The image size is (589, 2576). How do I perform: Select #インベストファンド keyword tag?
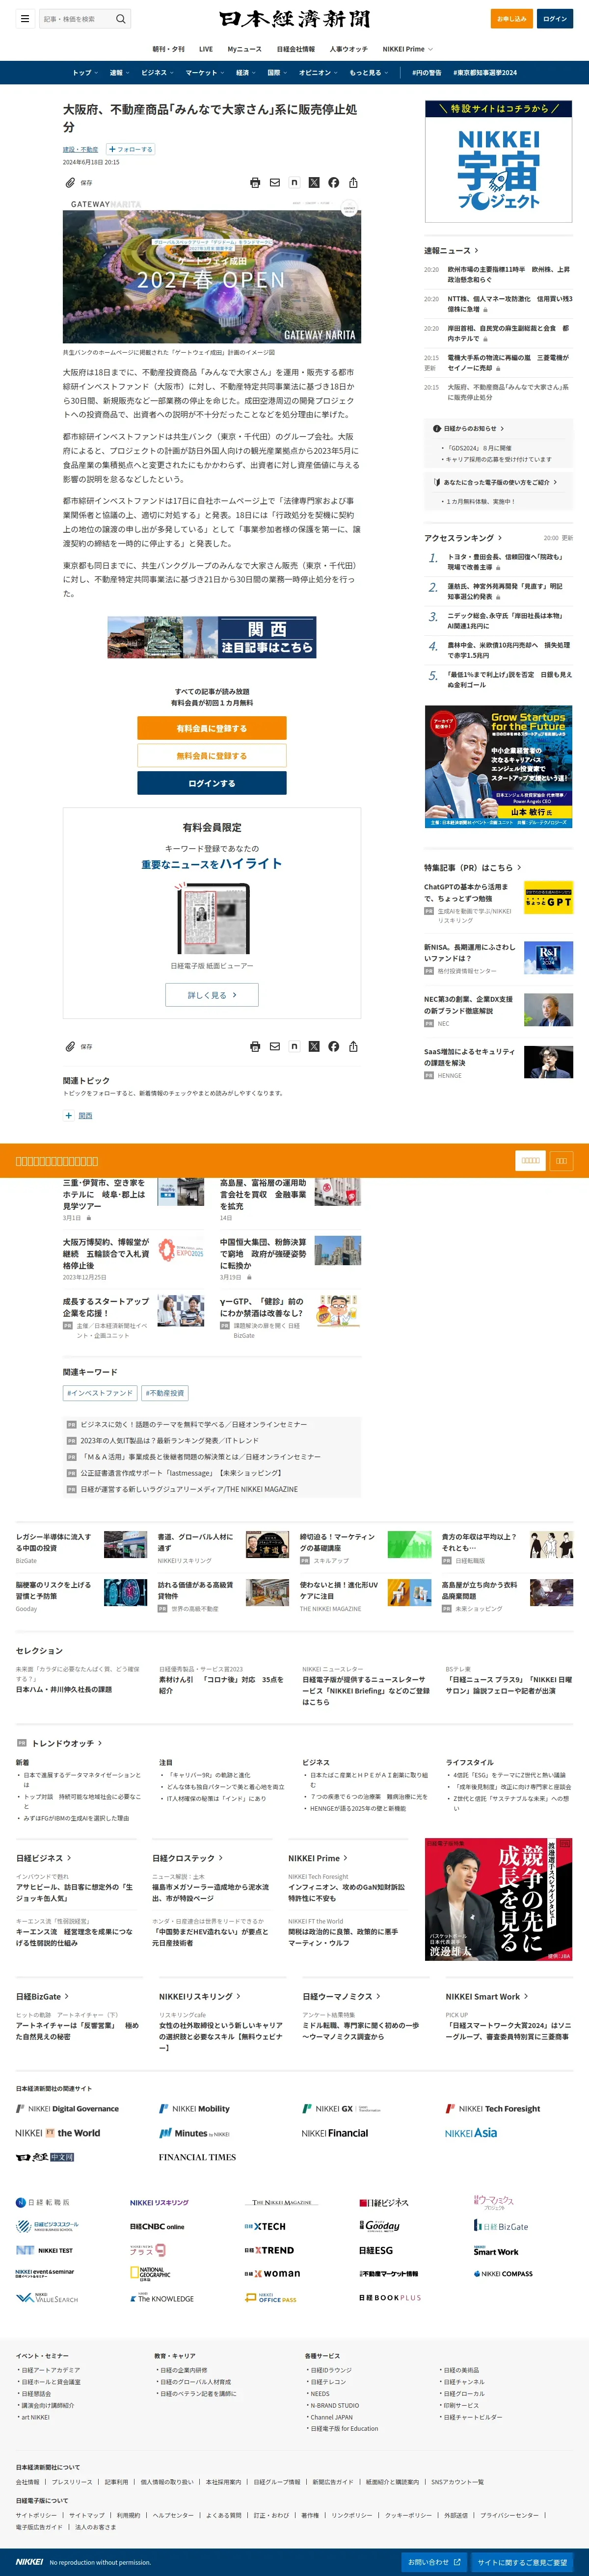pyautogui.click(x=99, y=1393)
